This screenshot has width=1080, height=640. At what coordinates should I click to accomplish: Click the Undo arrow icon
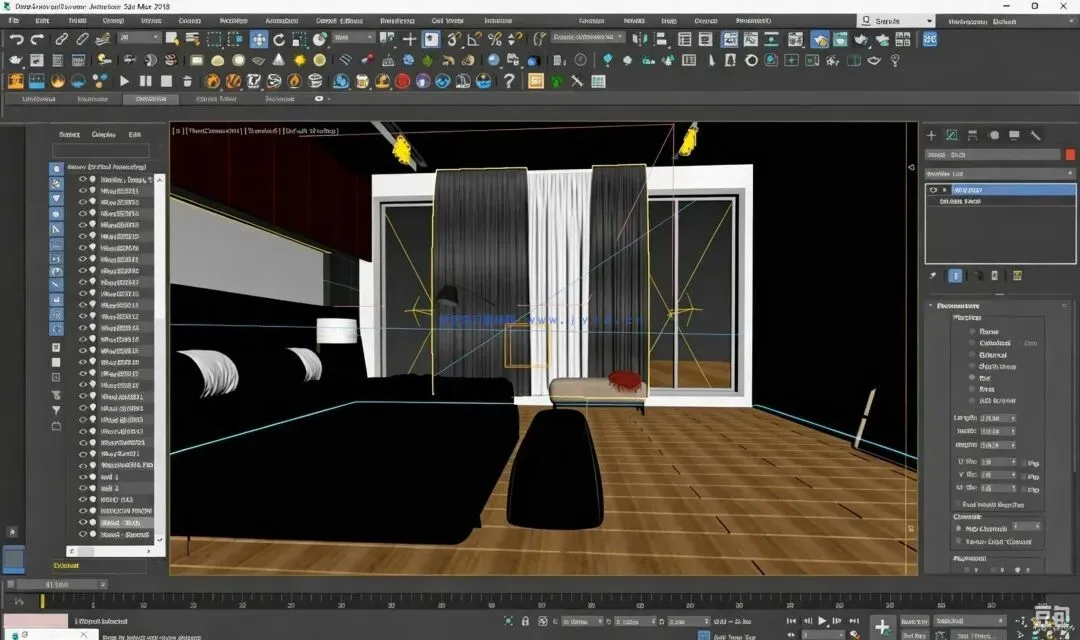[x=17, y=39]
